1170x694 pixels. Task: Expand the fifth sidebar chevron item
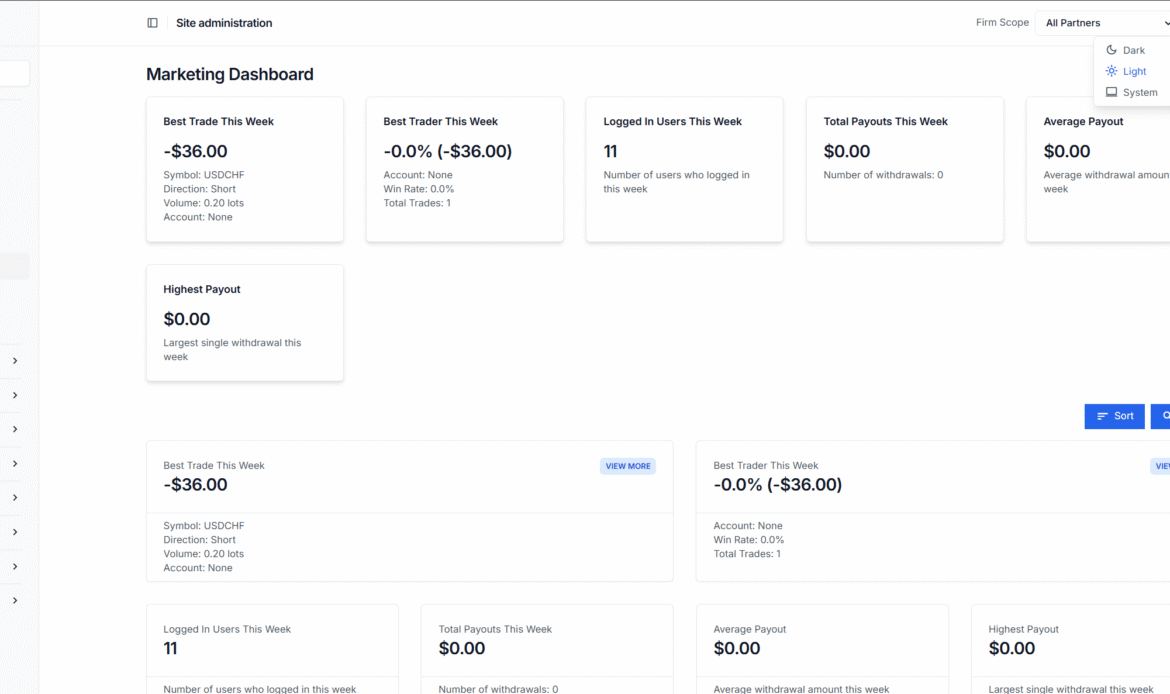pyautogui.click(x=15, y=498)
